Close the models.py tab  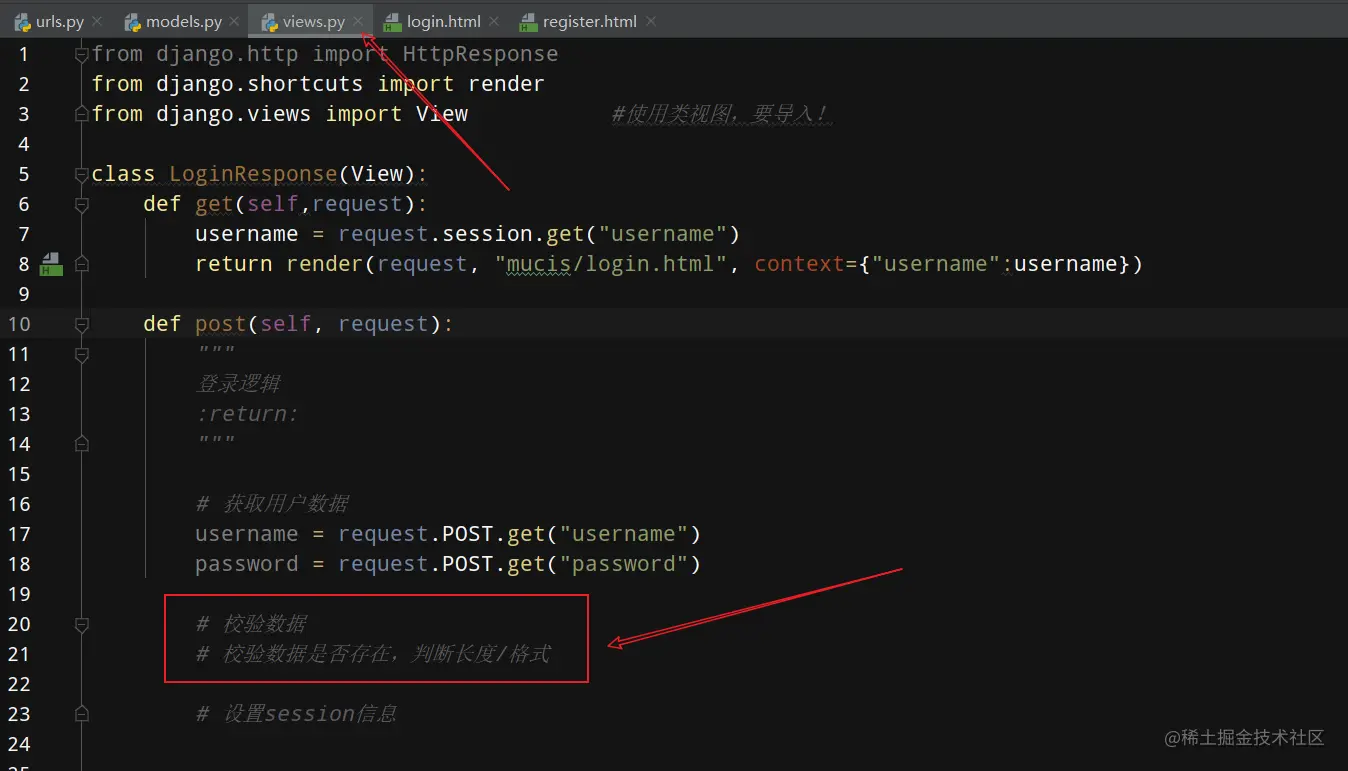pos(234,21)
